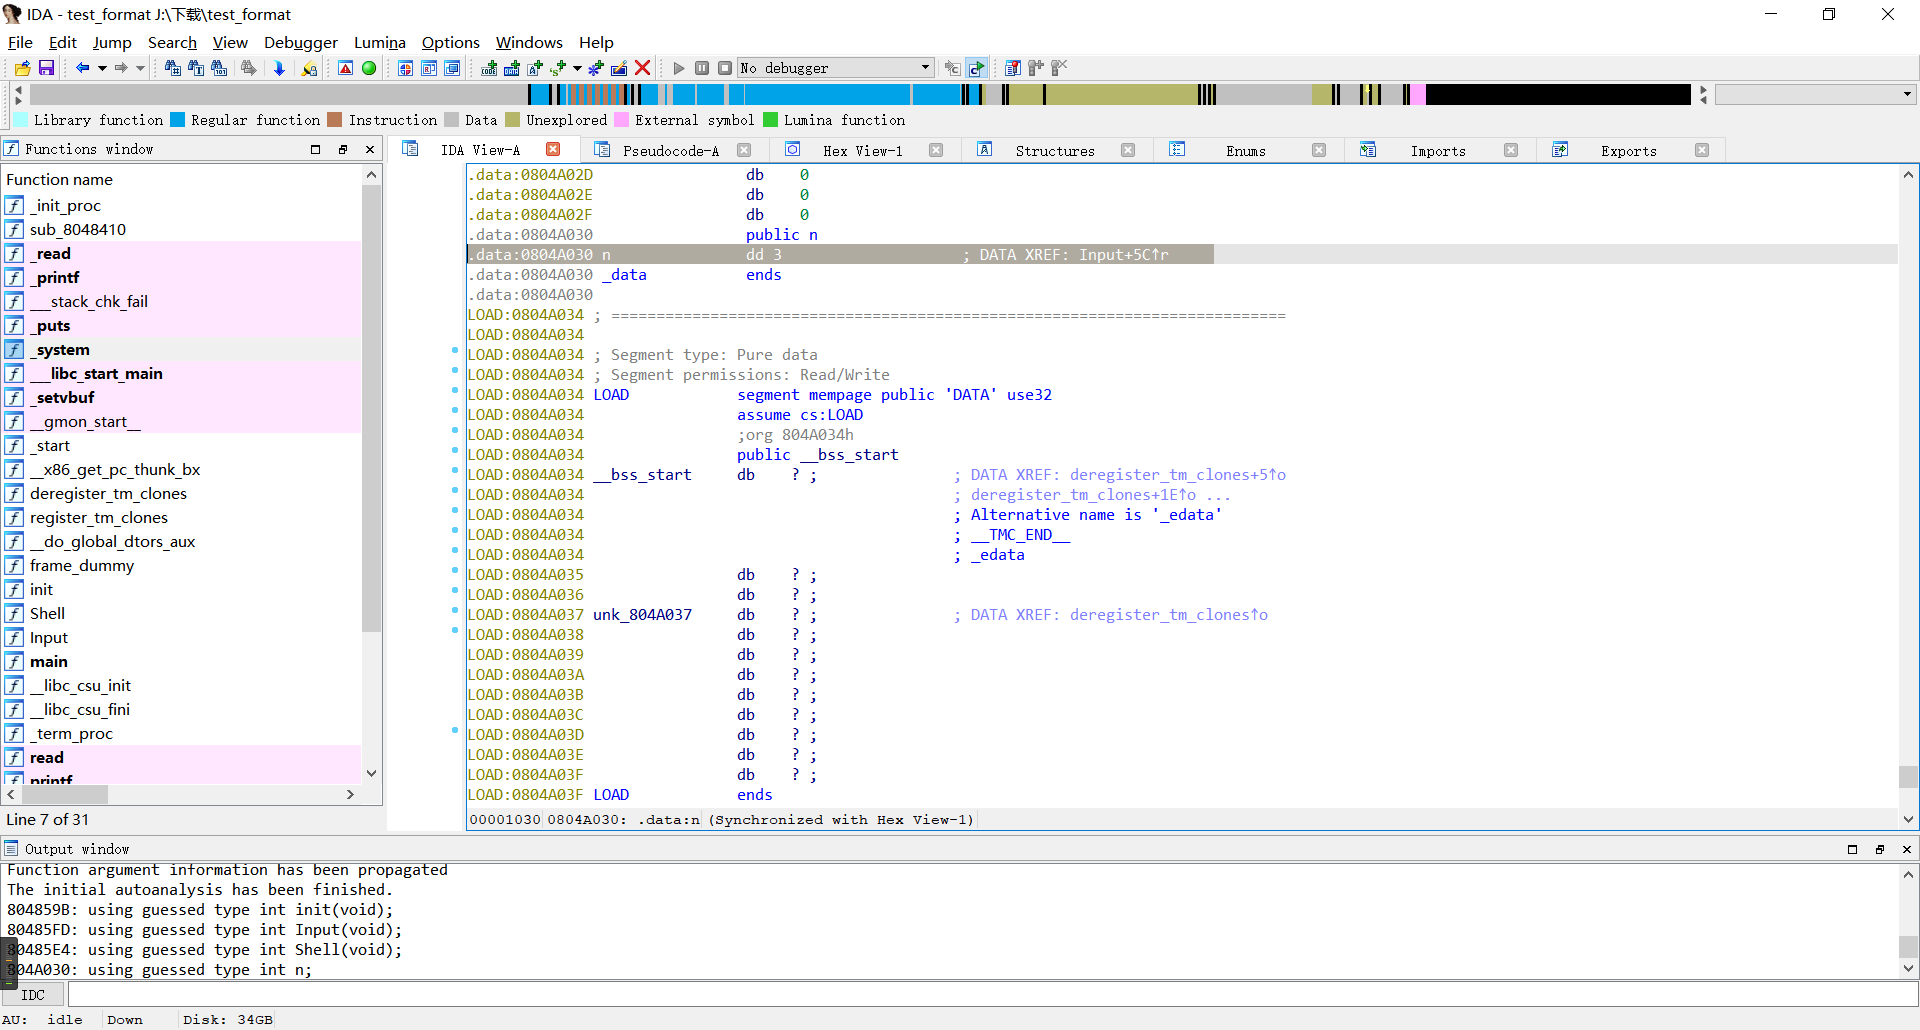The height and width of the screenshot is (1030, 1920).
Task: Click the Save database icon
Action: tap(46, 68)
